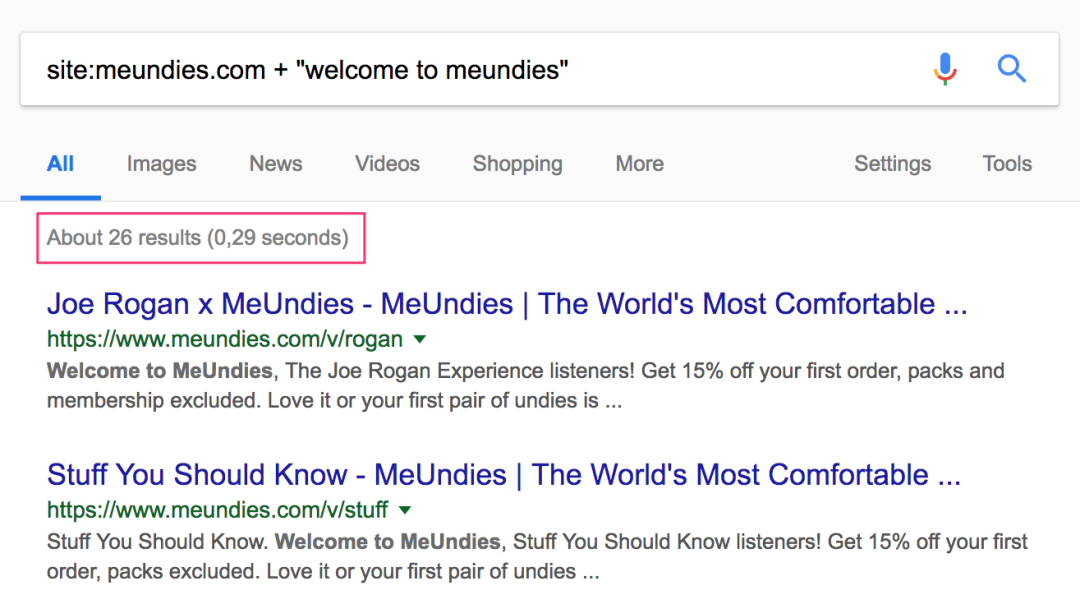The width and height of the screenshot is (1080, 604).
Task: Expand the dropdown arrow beside the stuff URL
Action: (405, 510)
